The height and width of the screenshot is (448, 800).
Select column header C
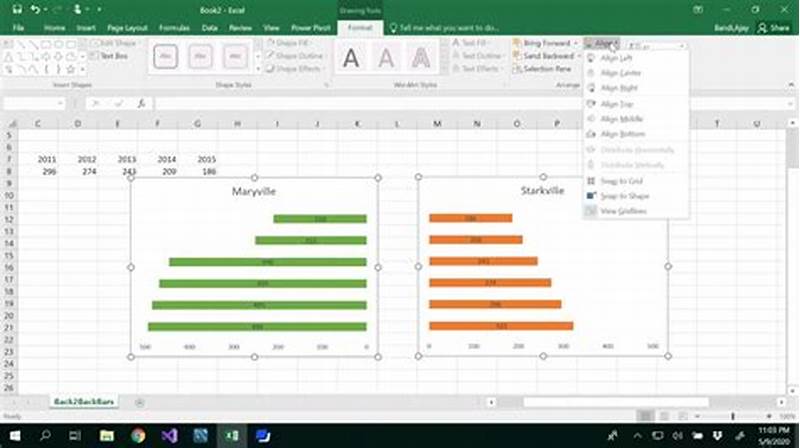tap(38, 123)
